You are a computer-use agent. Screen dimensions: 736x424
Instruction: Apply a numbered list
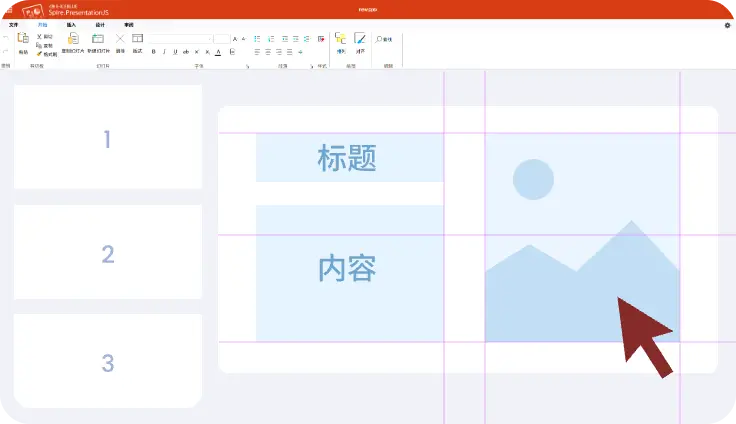coord(271,39)
